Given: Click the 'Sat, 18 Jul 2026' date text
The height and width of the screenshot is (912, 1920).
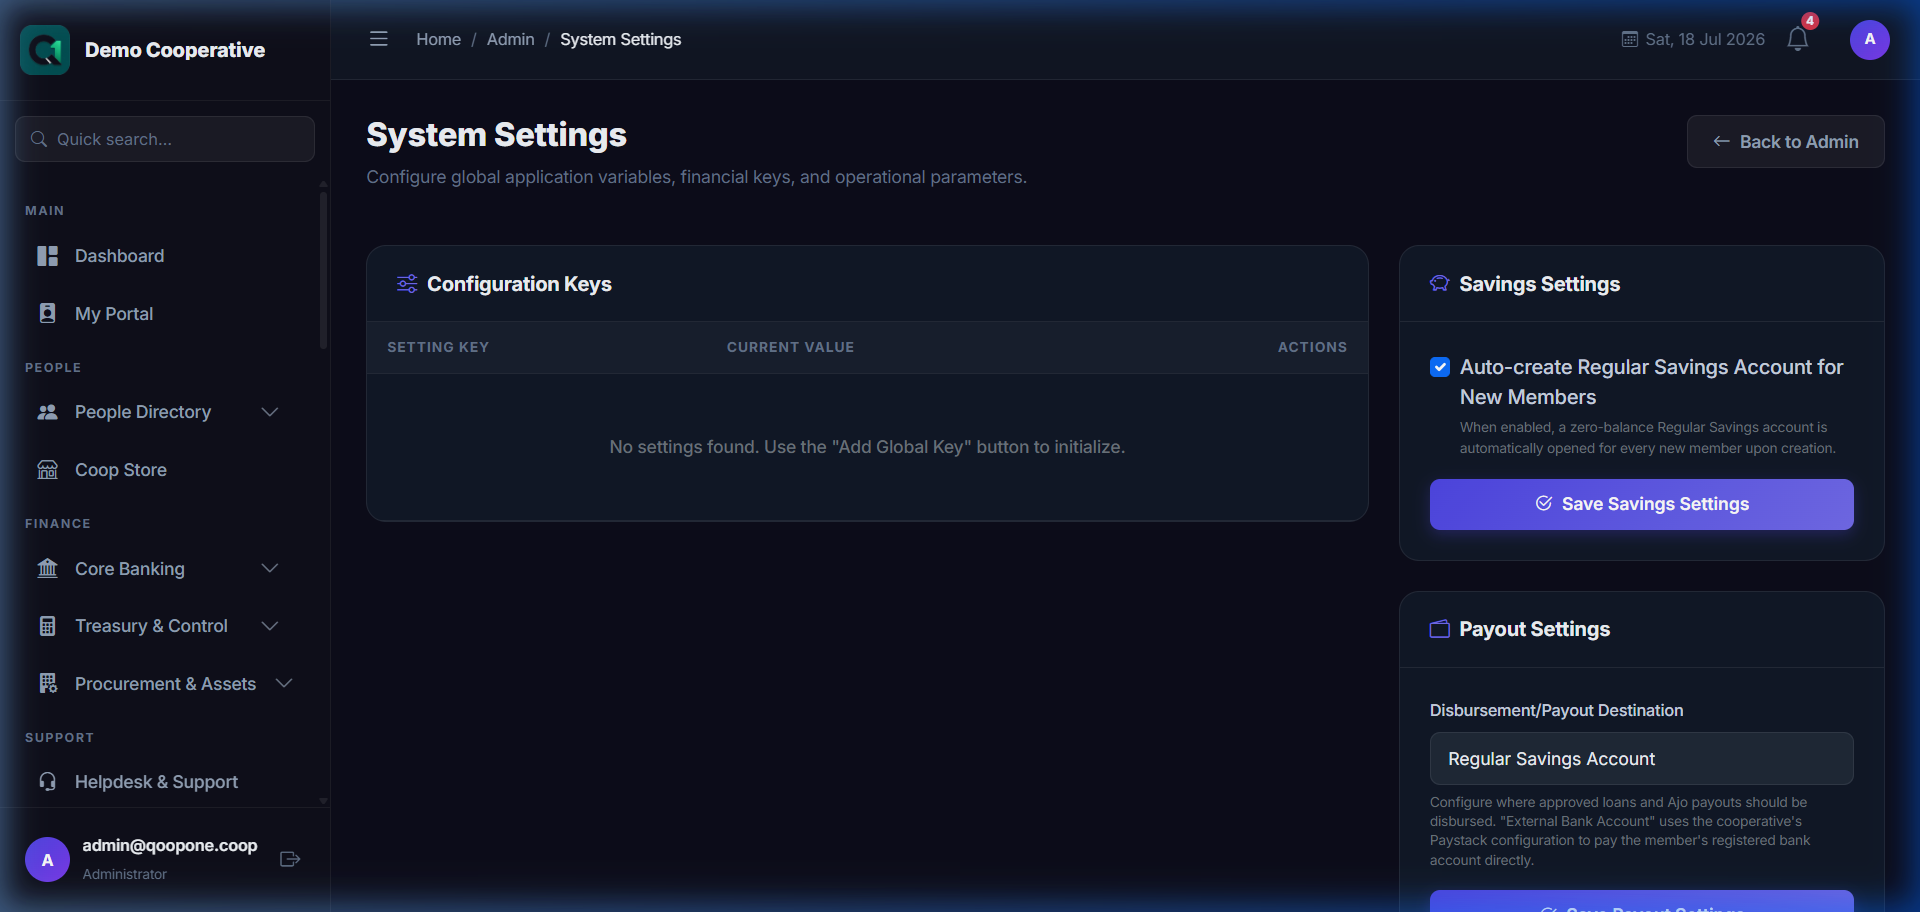Looking at the screenshot, I should [x=1705, y=39].
